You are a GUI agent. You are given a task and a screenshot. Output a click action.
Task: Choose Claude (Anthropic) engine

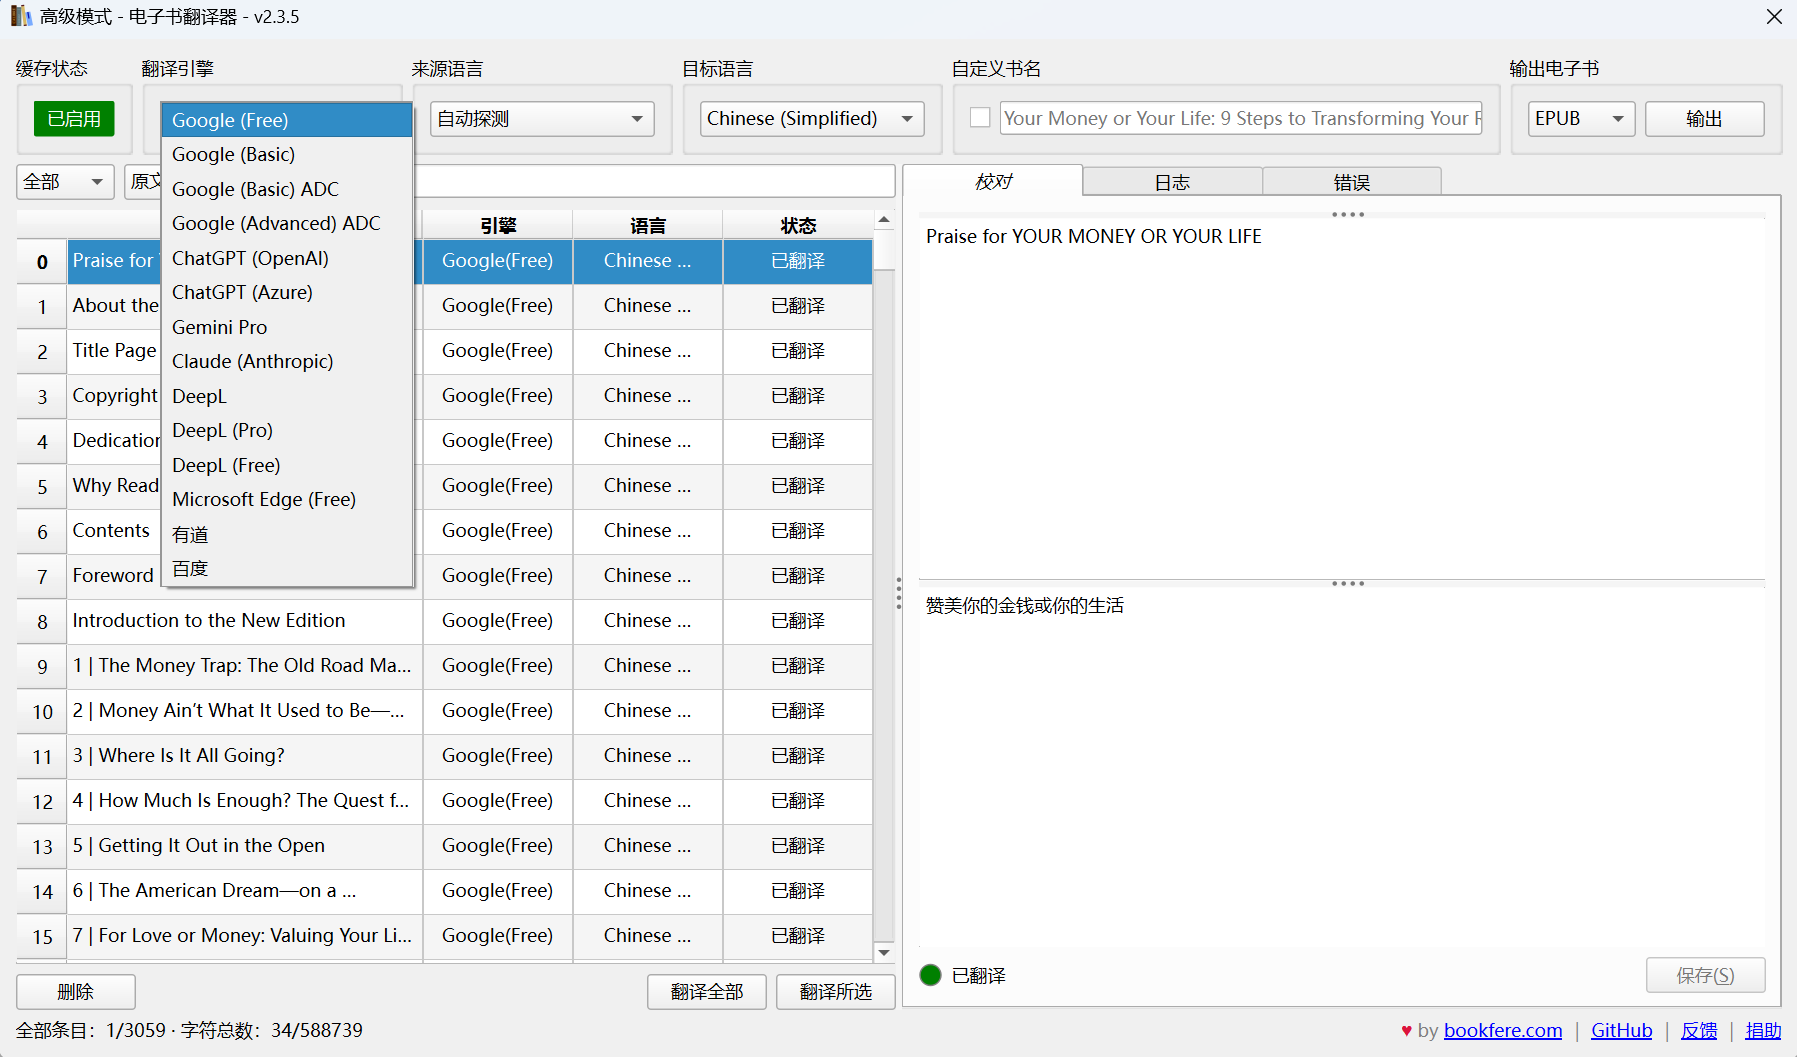point(287,361)
